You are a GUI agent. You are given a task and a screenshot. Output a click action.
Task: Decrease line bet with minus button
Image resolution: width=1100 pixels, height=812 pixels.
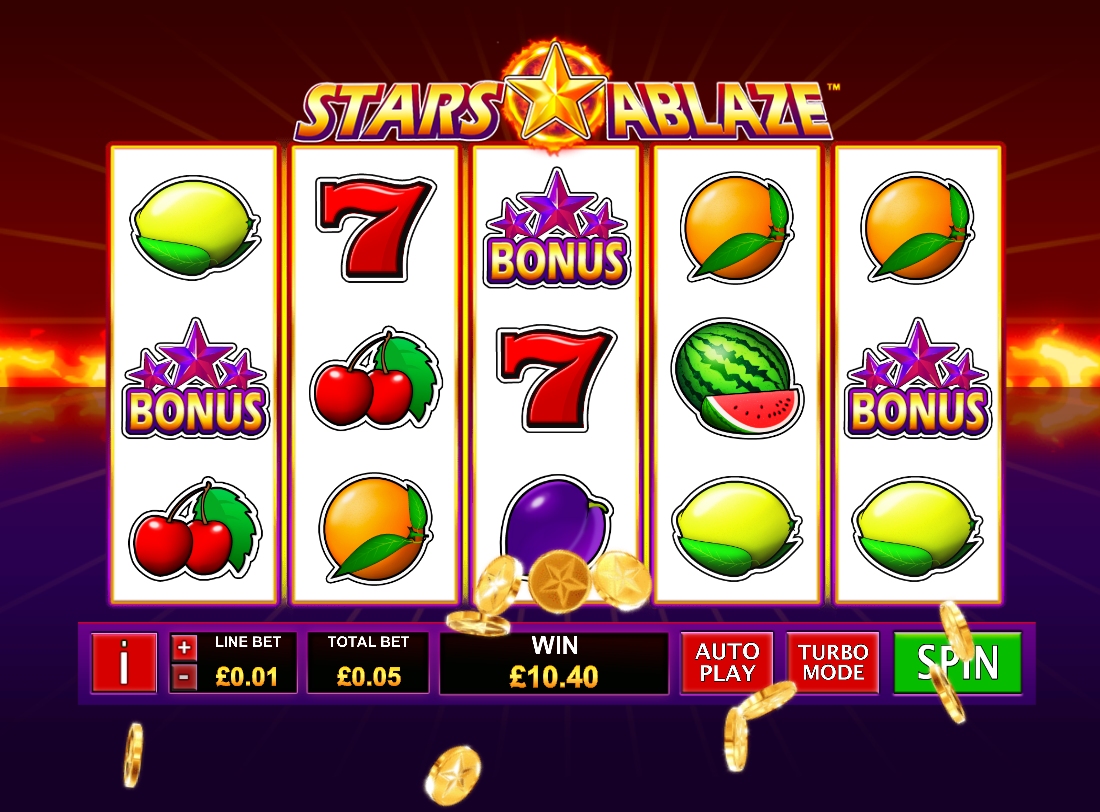(x=184, y=677)
